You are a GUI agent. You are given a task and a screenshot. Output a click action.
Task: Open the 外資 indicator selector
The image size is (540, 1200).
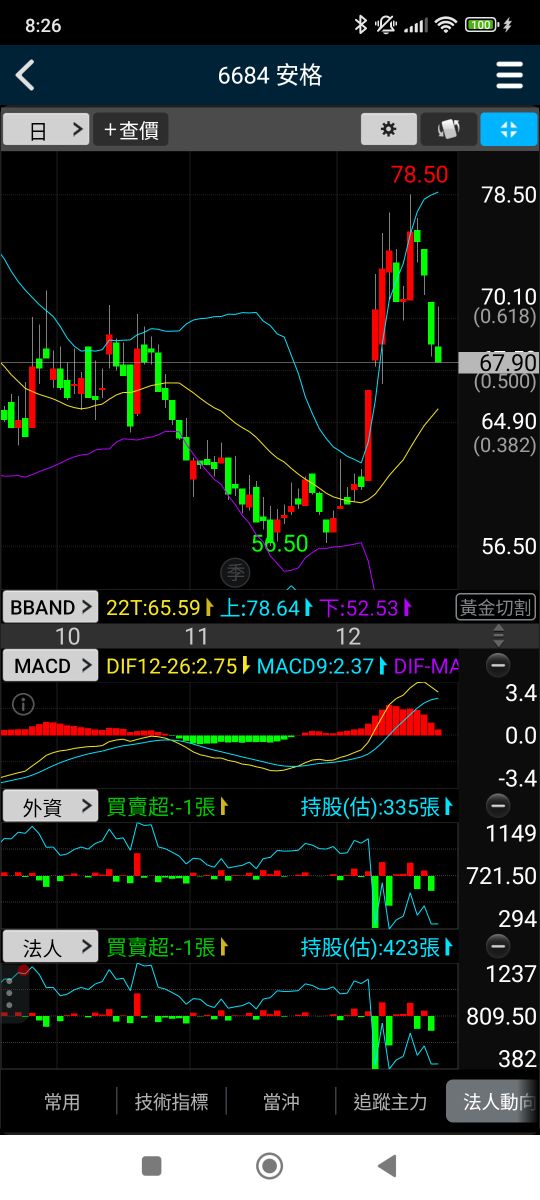click(x=51, y=807)
